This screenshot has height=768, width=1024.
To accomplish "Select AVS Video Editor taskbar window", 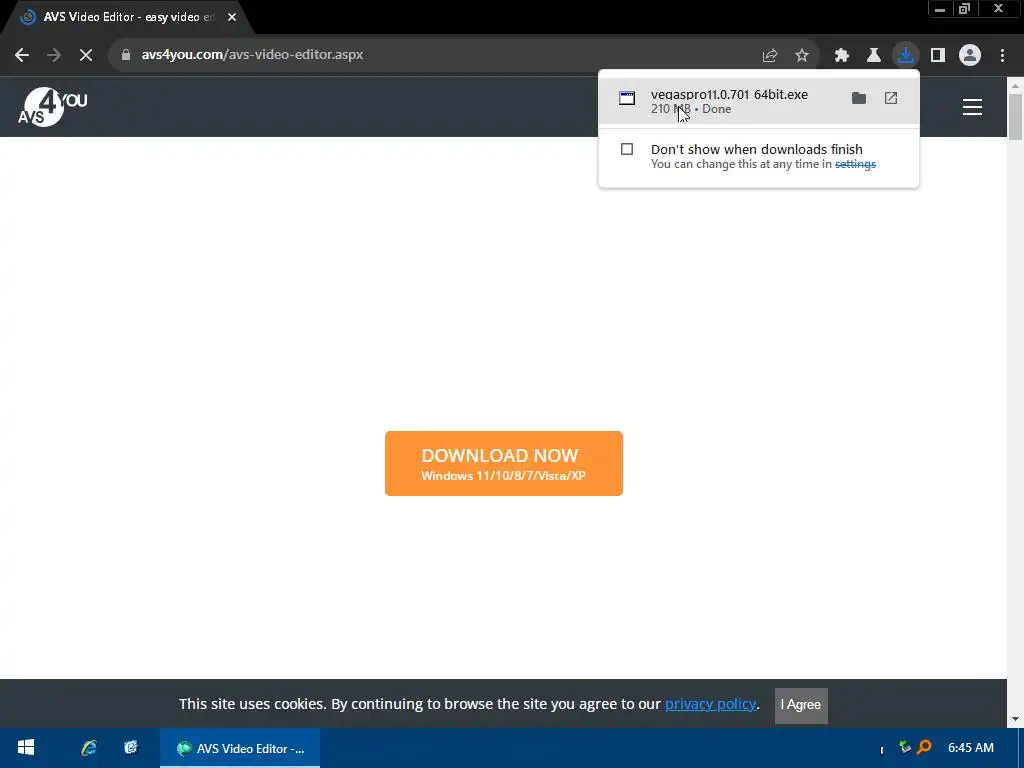I will [x=240, y=748].
